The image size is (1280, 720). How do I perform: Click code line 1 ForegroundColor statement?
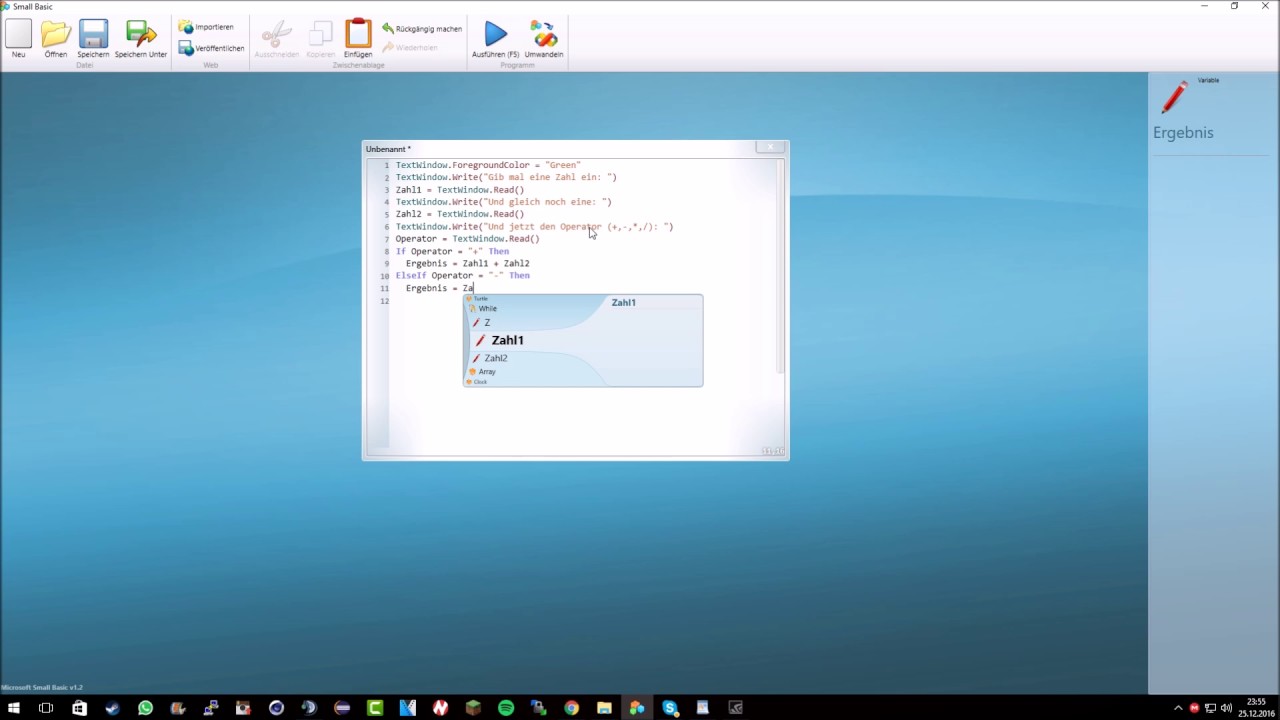pyautogui.click(x=488, y=165)
